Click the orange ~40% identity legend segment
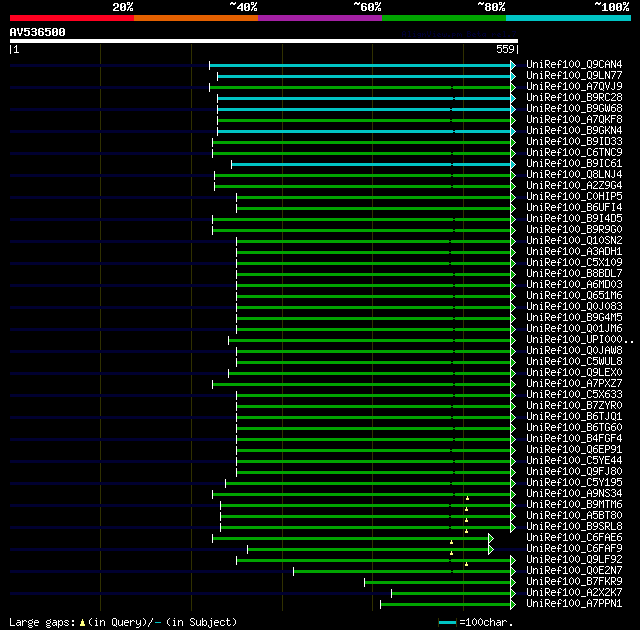The image size is (640, 630). pyautogui.click(x=196, y=18)
